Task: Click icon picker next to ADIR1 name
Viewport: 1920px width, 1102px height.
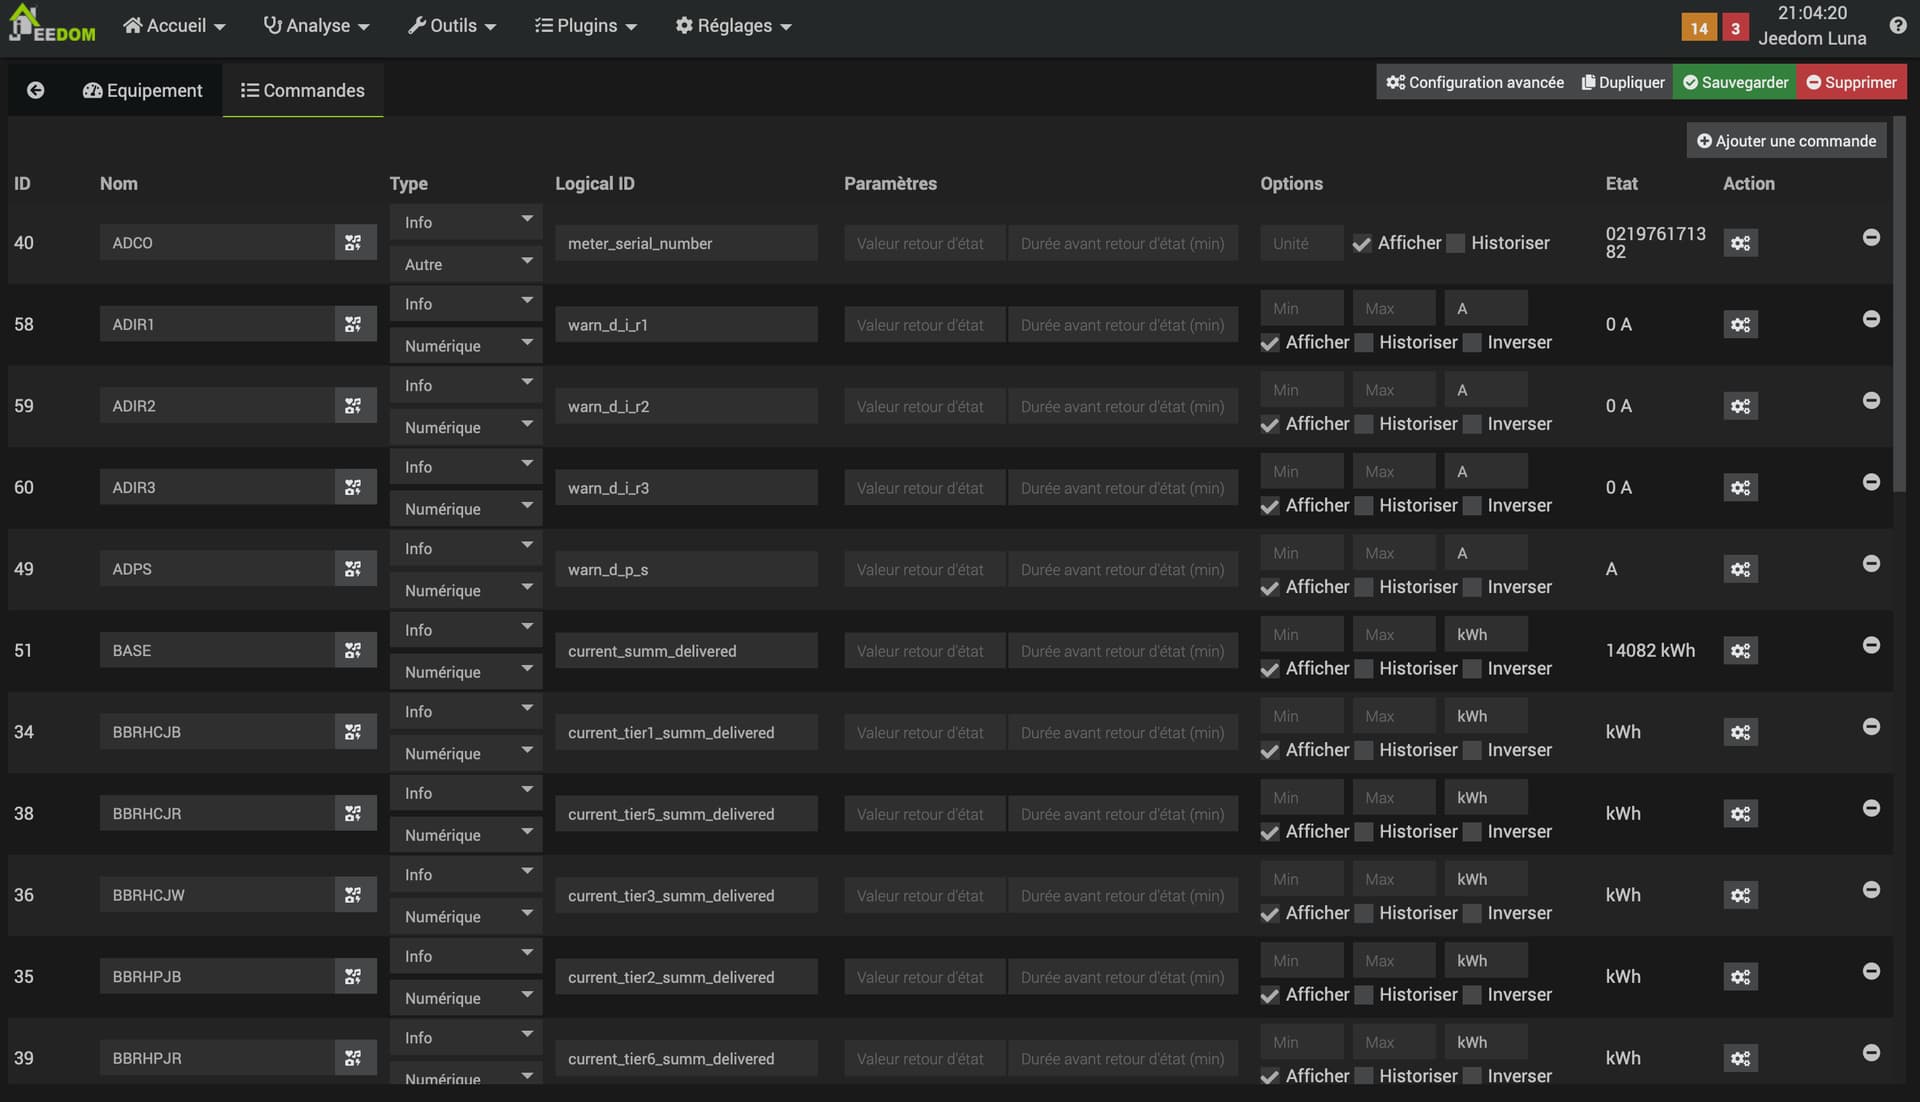Action: point(353,325)
